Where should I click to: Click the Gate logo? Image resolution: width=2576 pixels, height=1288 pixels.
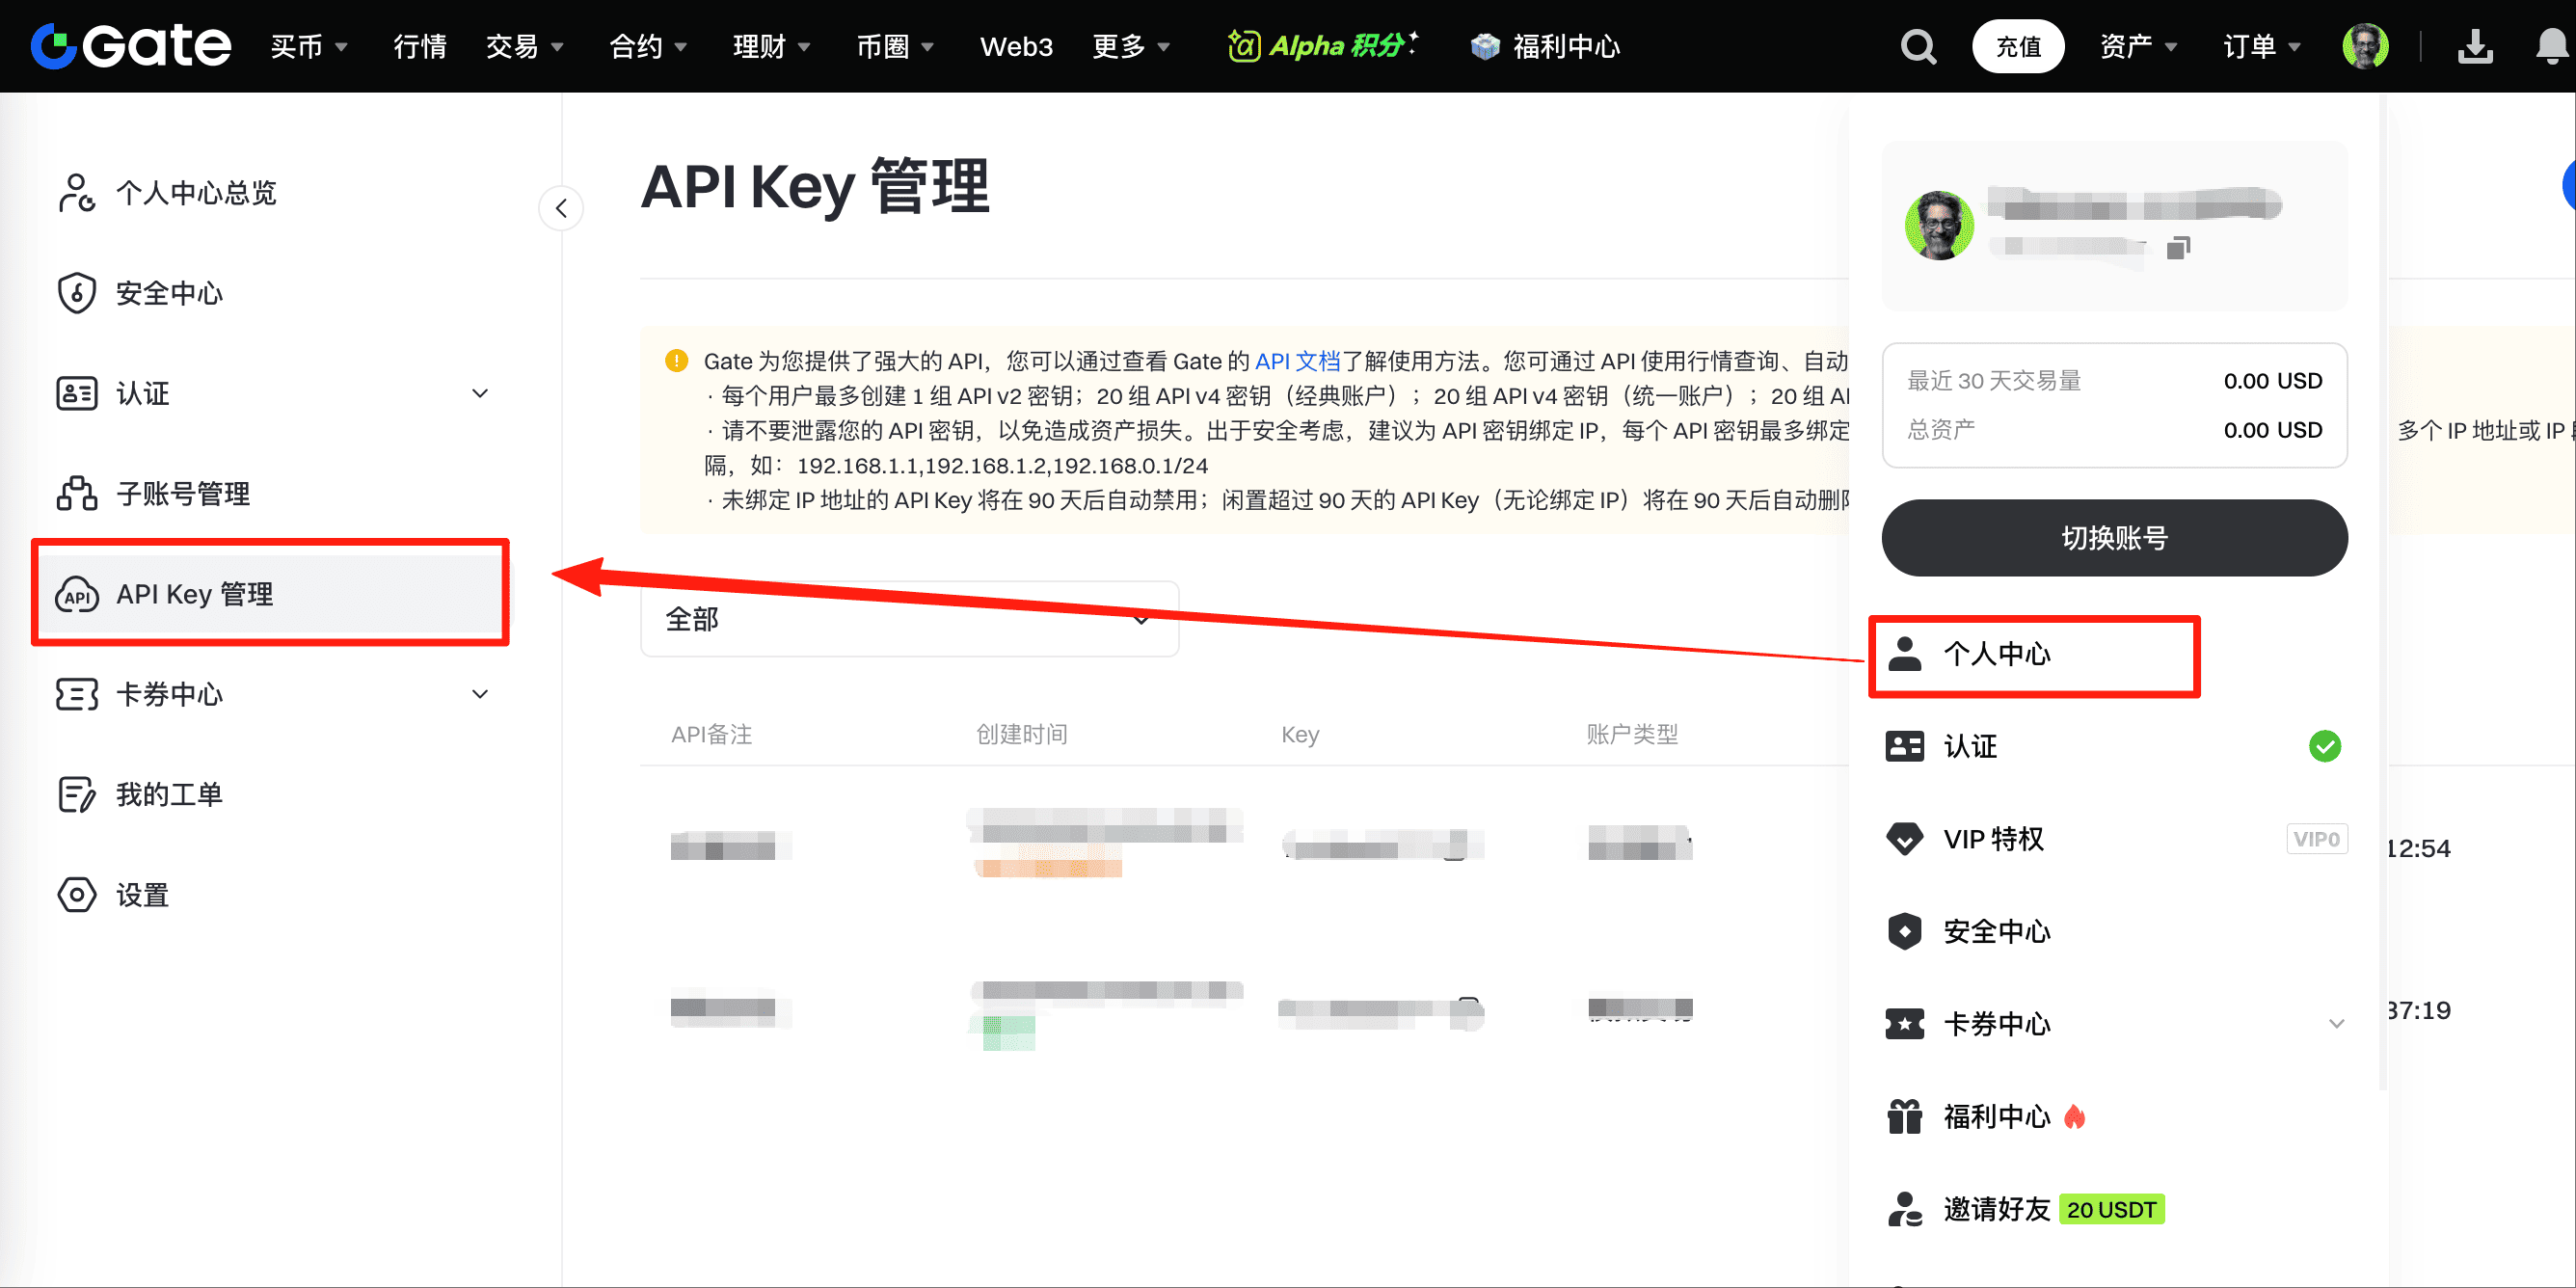click(131, 46)
